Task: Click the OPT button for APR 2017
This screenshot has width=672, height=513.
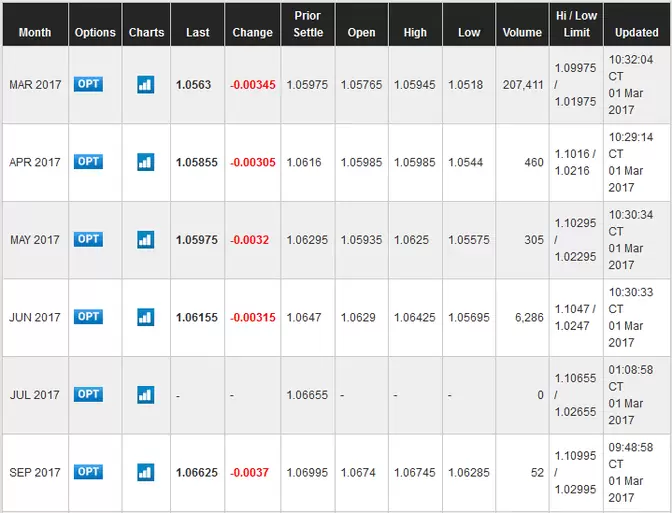Action: (88, 162)
